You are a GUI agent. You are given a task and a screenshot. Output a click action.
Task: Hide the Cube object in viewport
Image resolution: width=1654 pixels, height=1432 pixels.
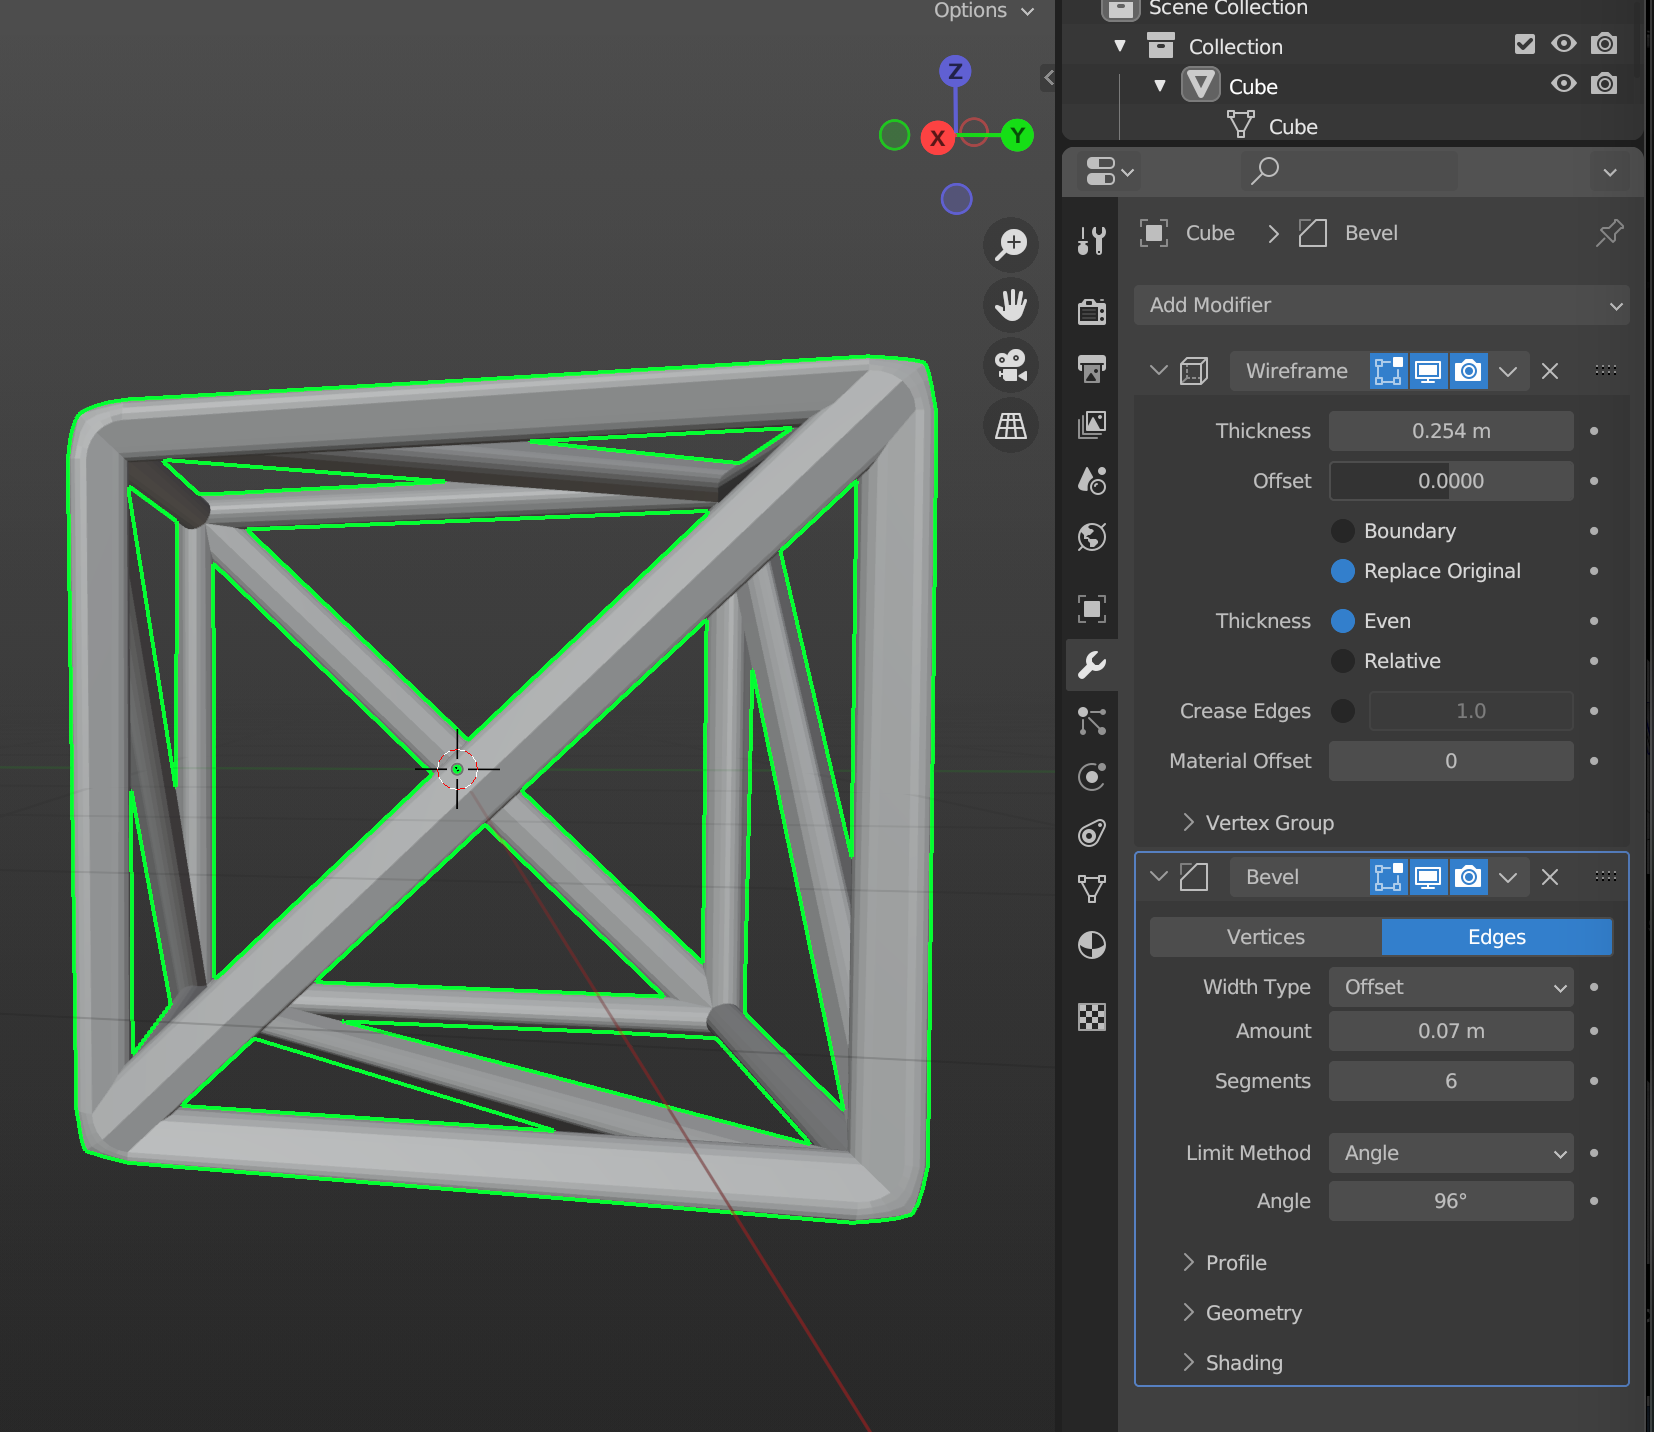pyautogui.click(x=1564, y=84)
